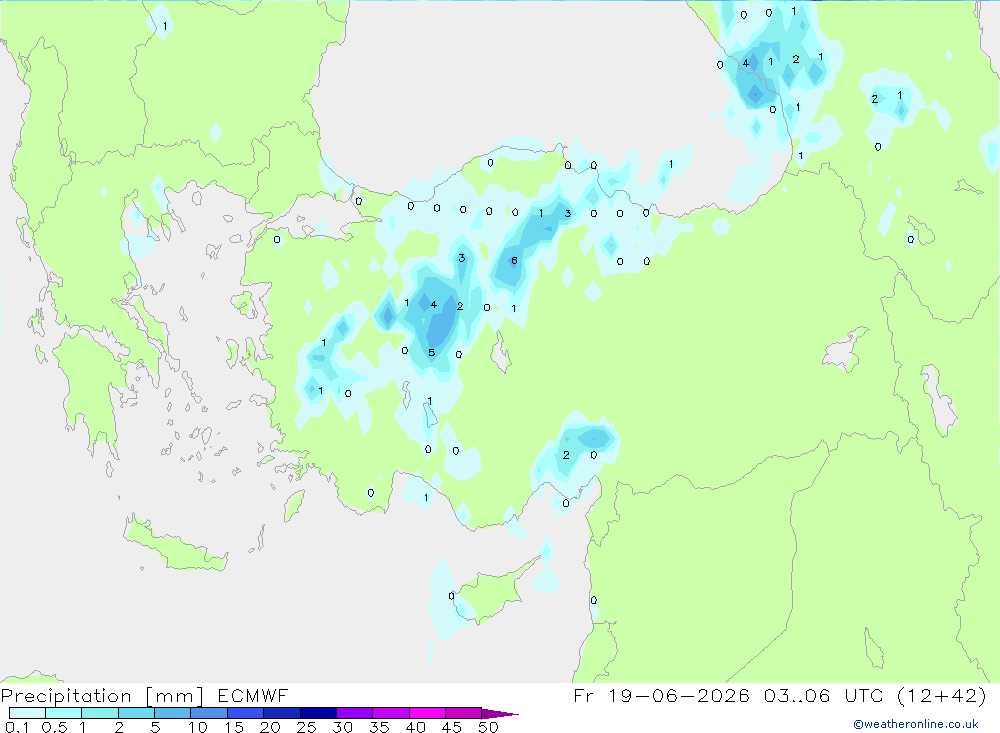This screenshot has width=1000, height=733.
Task: Click the island of Cyprus on map
Action: point(494,592)
